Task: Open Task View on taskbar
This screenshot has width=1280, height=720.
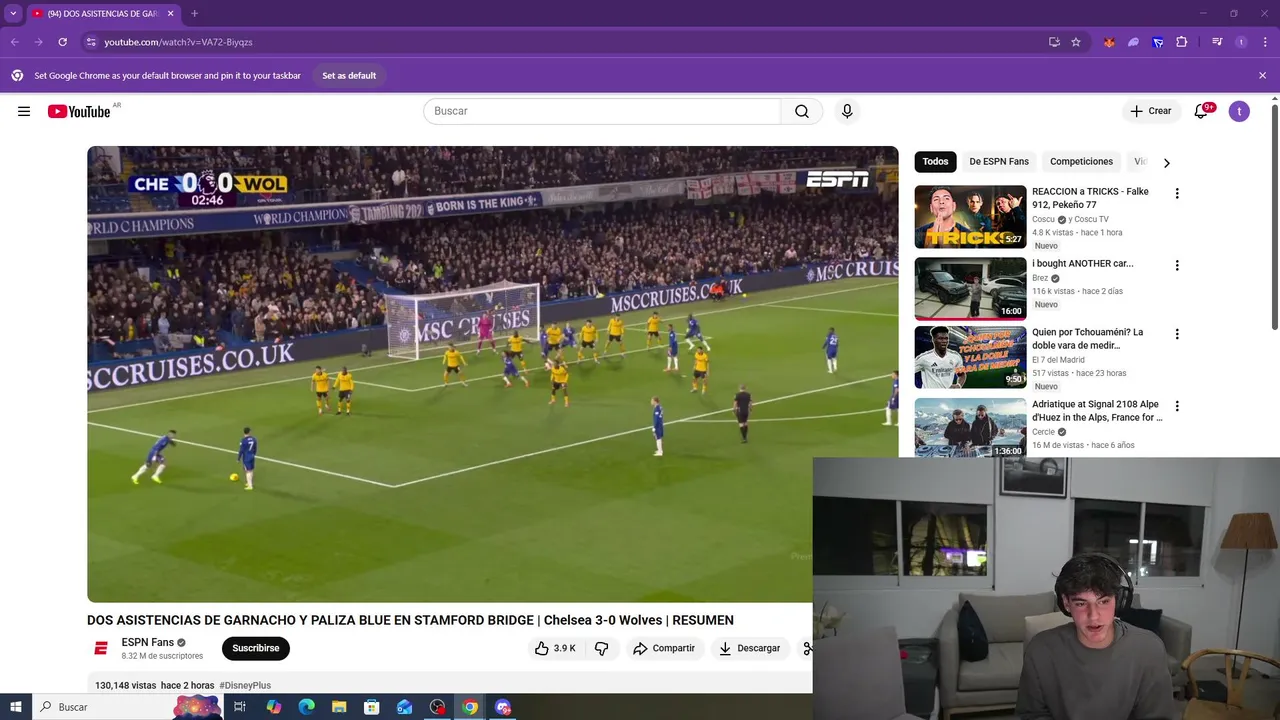Action: [x=240, y=707]
